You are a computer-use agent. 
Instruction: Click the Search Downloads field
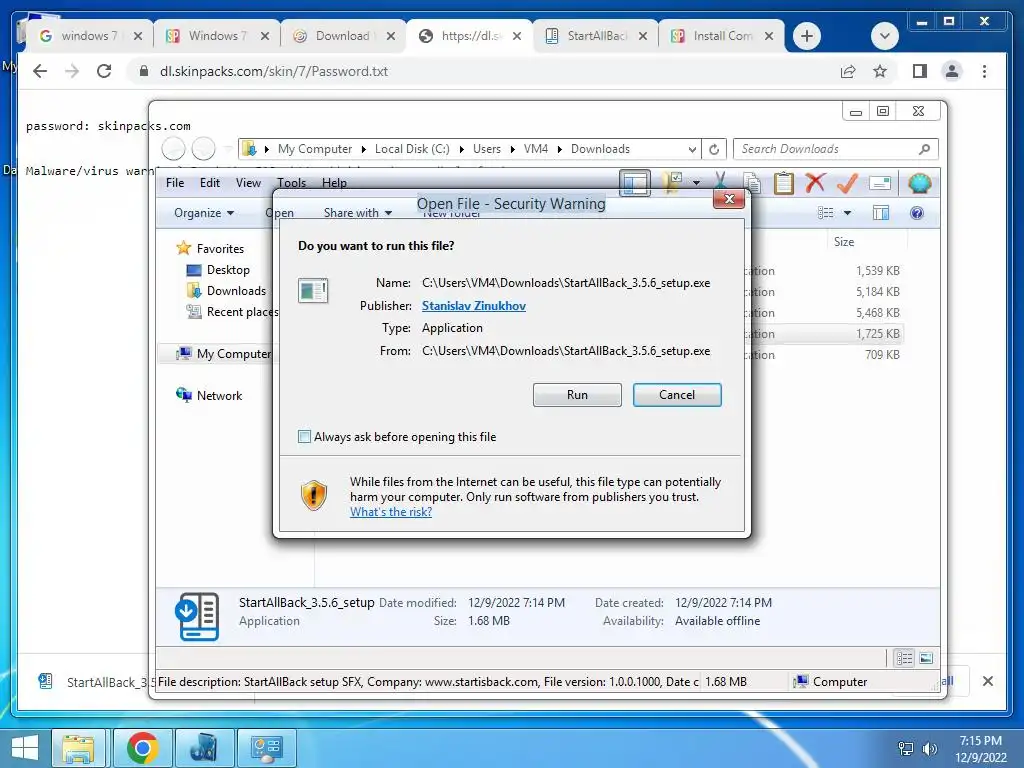[x=835, y=149]
